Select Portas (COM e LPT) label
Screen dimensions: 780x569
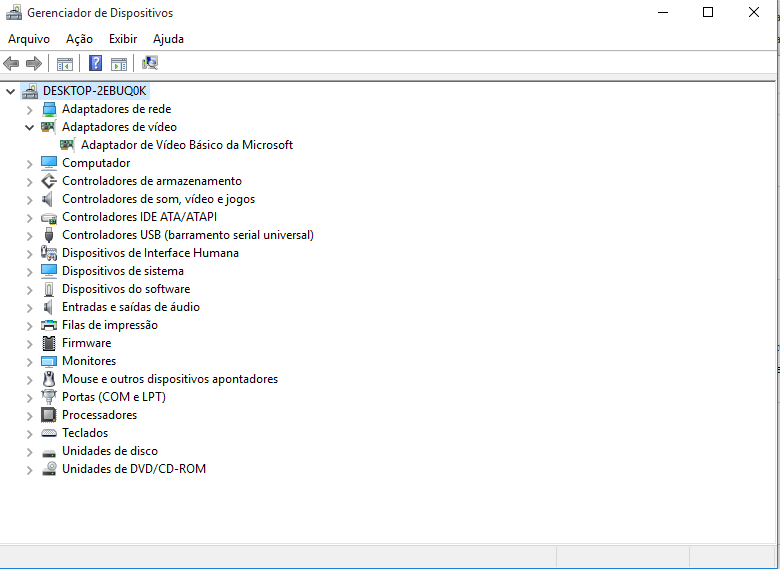point(114,397)
